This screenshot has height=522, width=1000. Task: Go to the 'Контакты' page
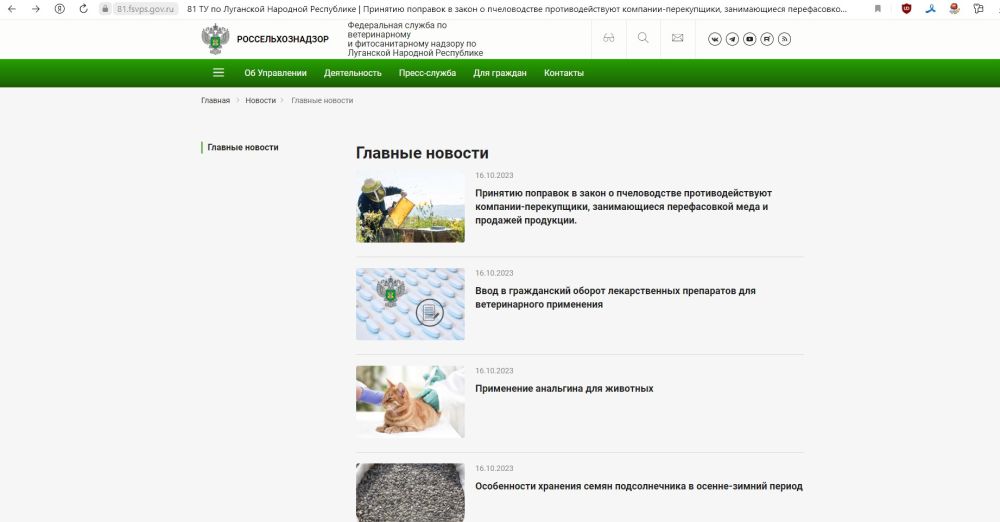pyautogui.click(x=564, y=73)
